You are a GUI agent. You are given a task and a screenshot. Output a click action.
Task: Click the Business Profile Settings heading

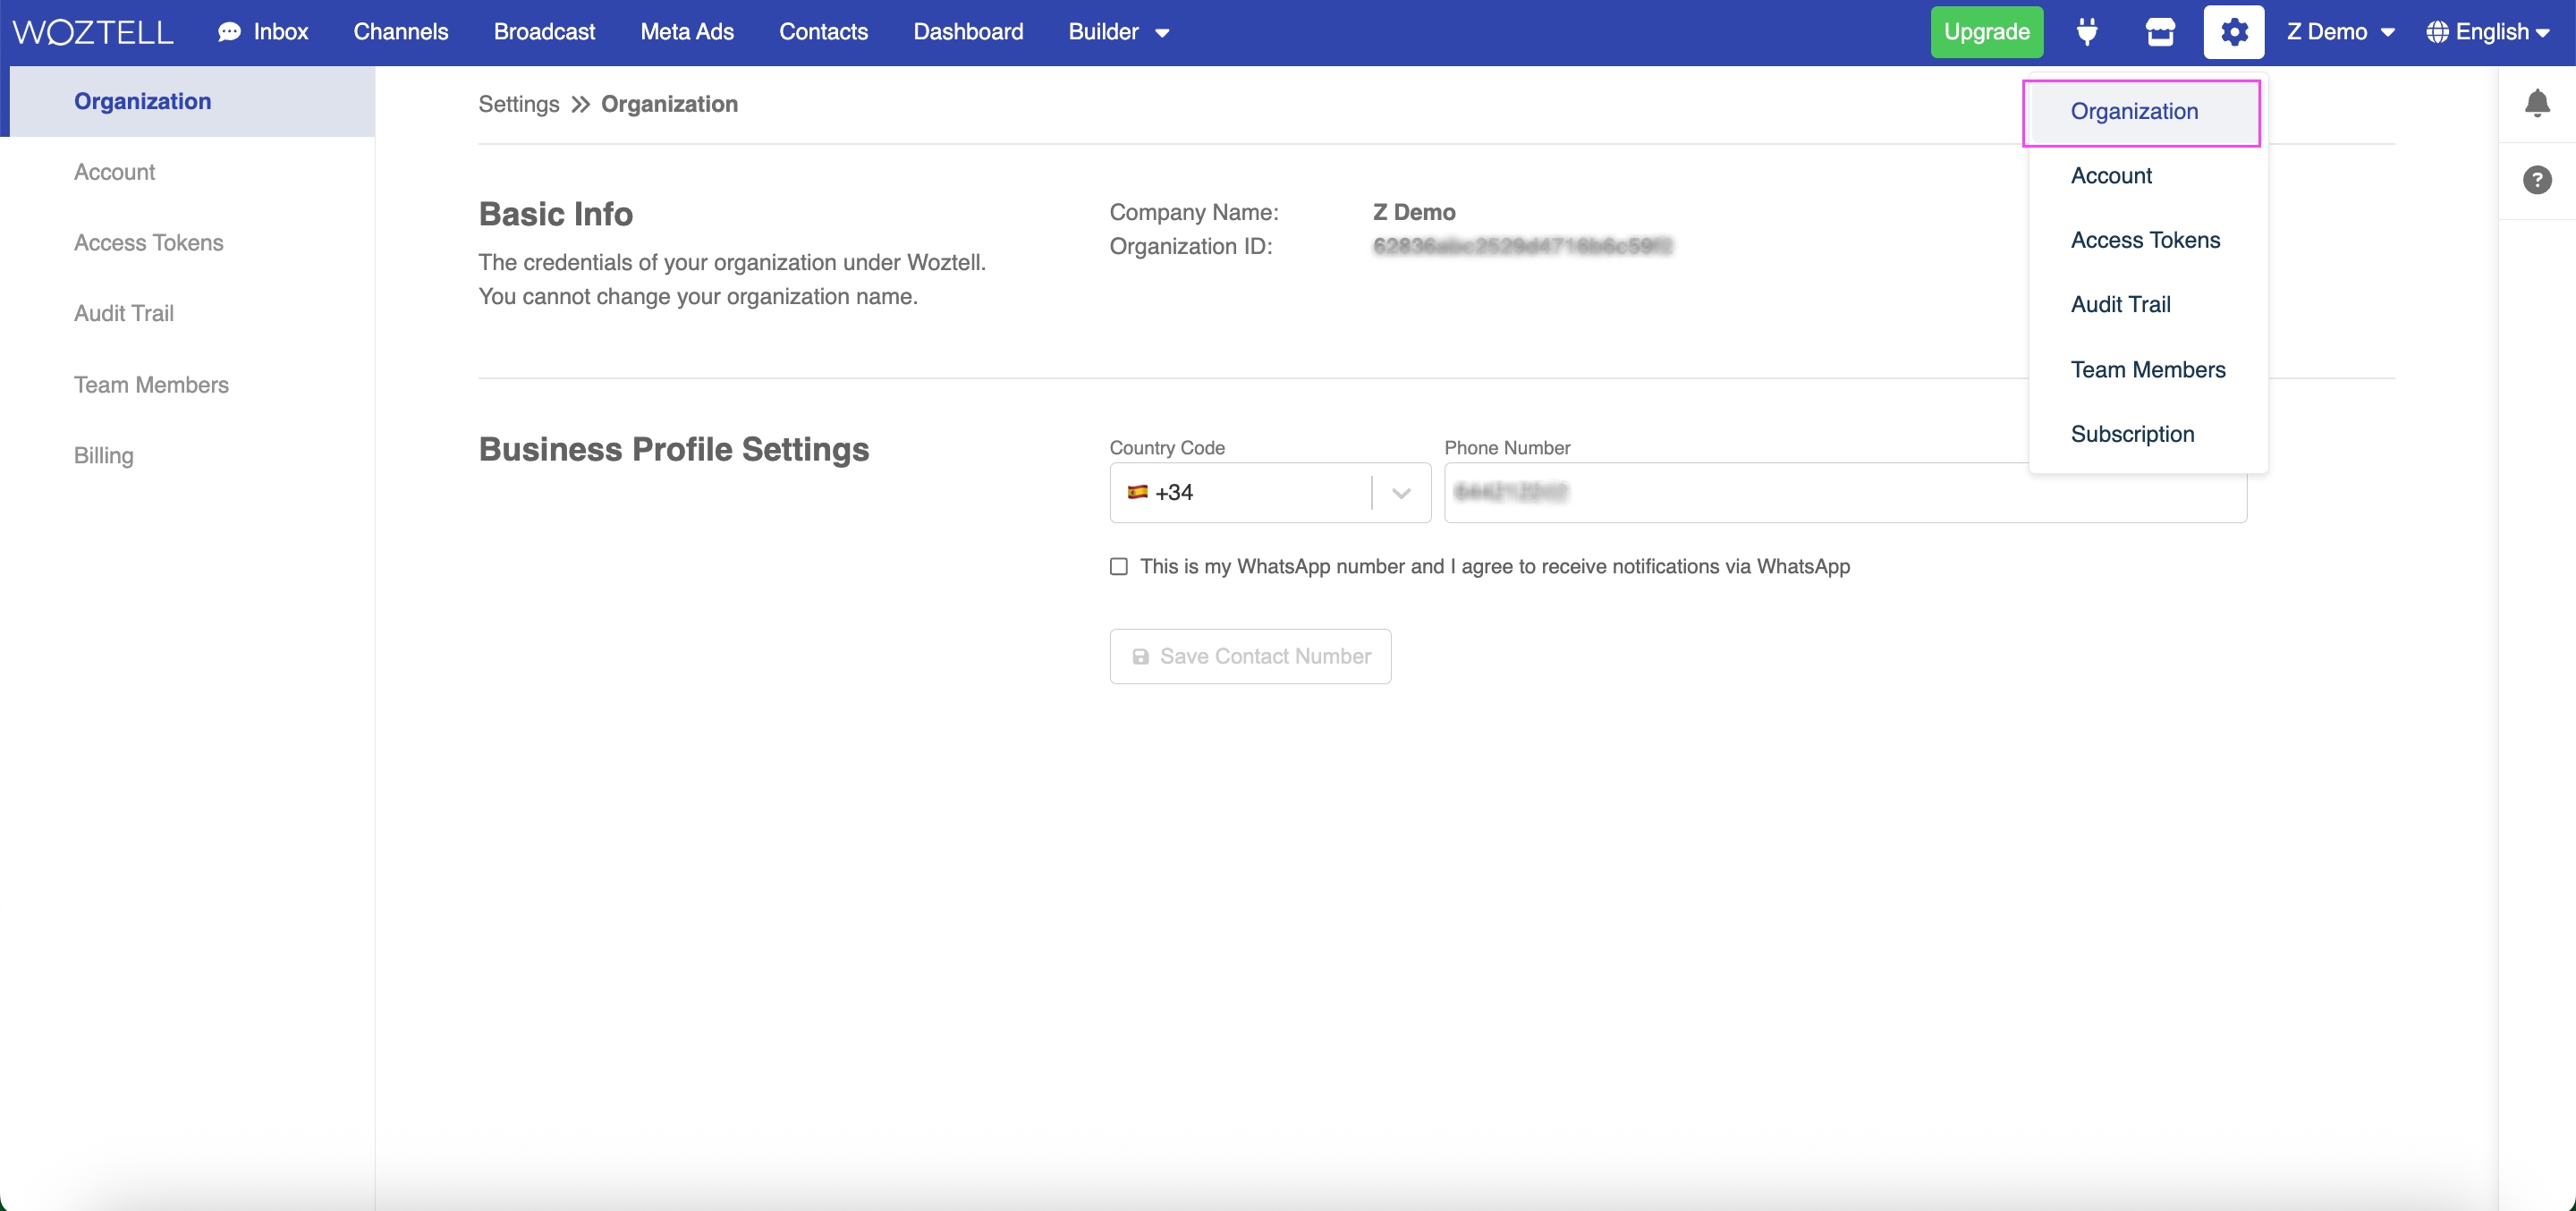tap(673, 449)
